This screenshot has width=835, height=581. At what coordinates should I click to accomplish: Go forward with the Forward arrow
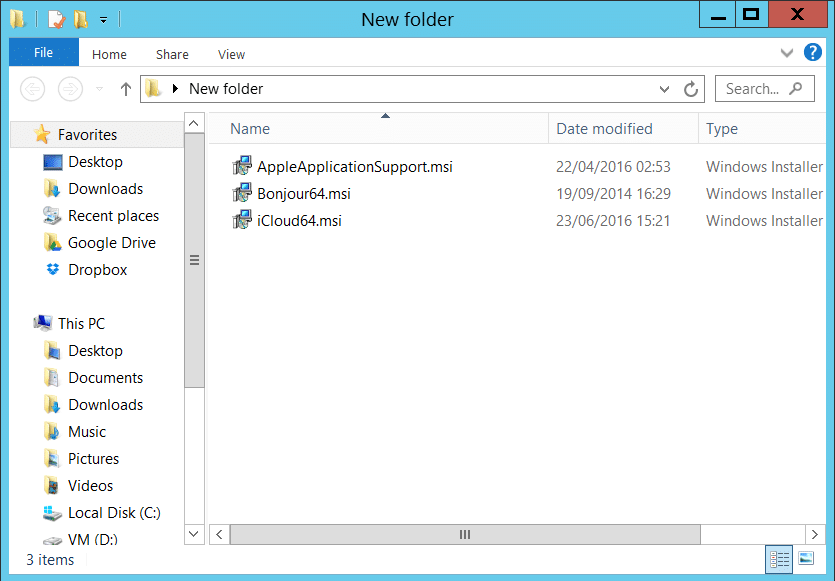(x=70, y=88)
